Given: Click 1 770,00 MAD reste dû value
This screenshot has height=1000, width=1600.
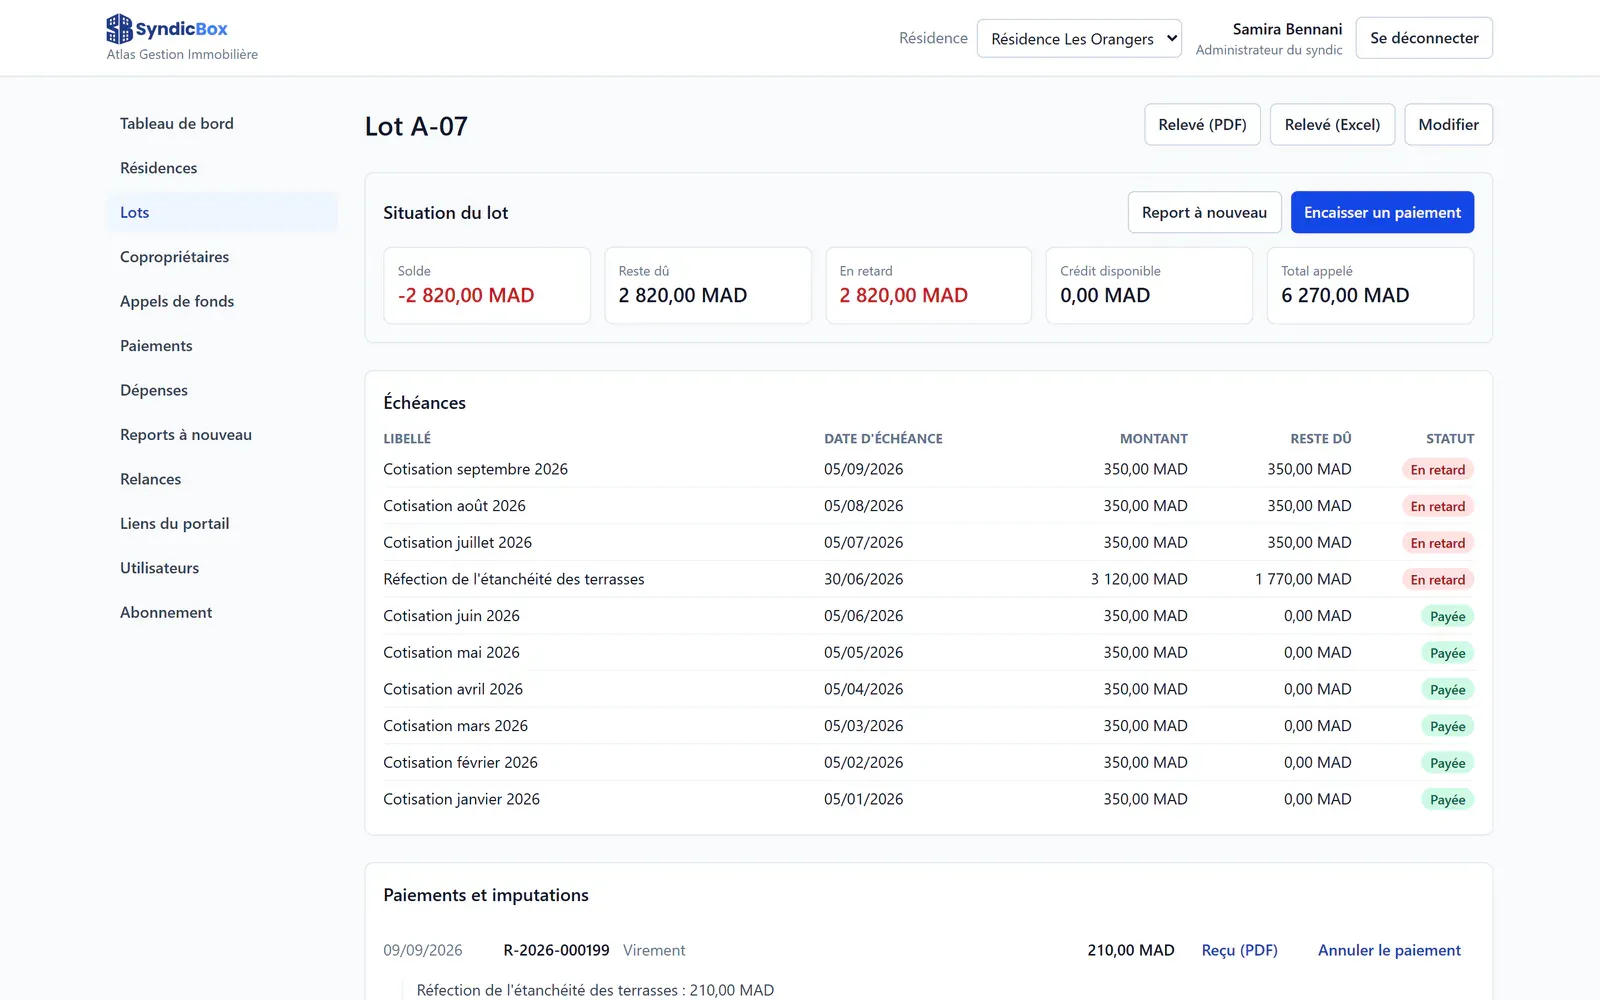Looking at the screenshot, I should pos(1303,579).
